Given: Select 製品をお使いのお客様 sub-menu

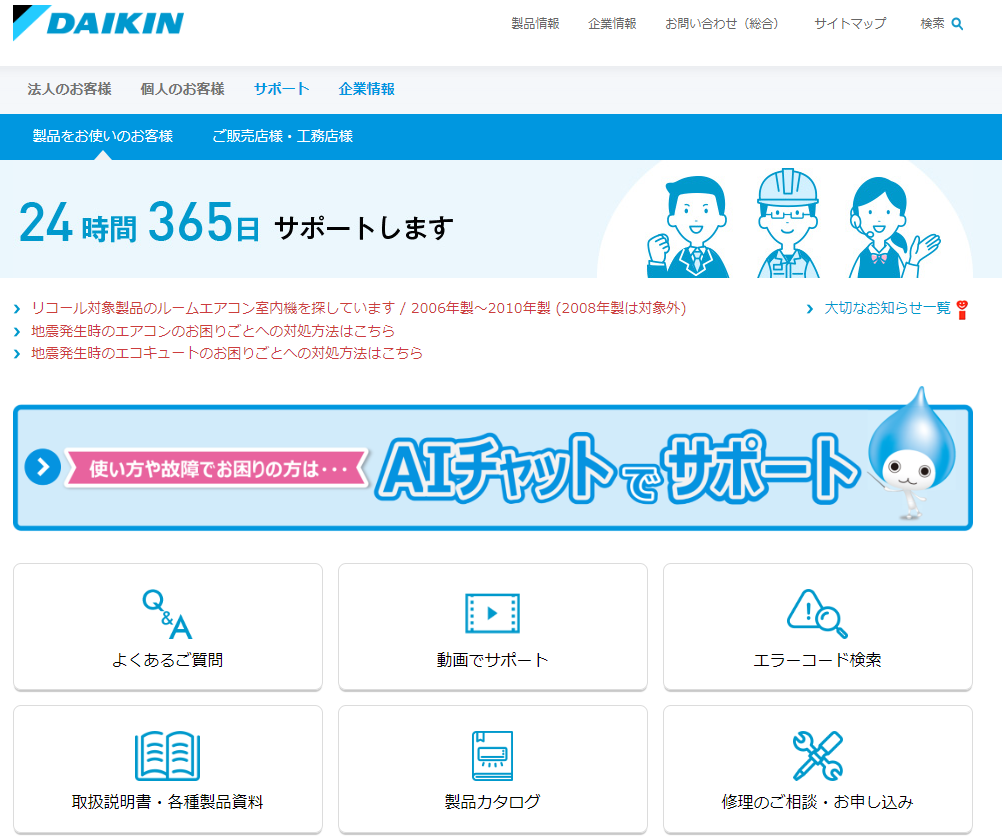Looking at the screenshot, I should [102, 136].
